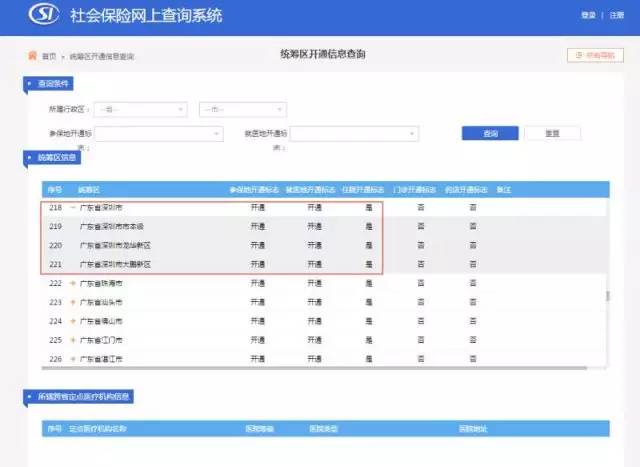Click 门诊 flag 否 in row 220
The width and height of the screenshot is (640, 467).
click(x=421, y=245)
